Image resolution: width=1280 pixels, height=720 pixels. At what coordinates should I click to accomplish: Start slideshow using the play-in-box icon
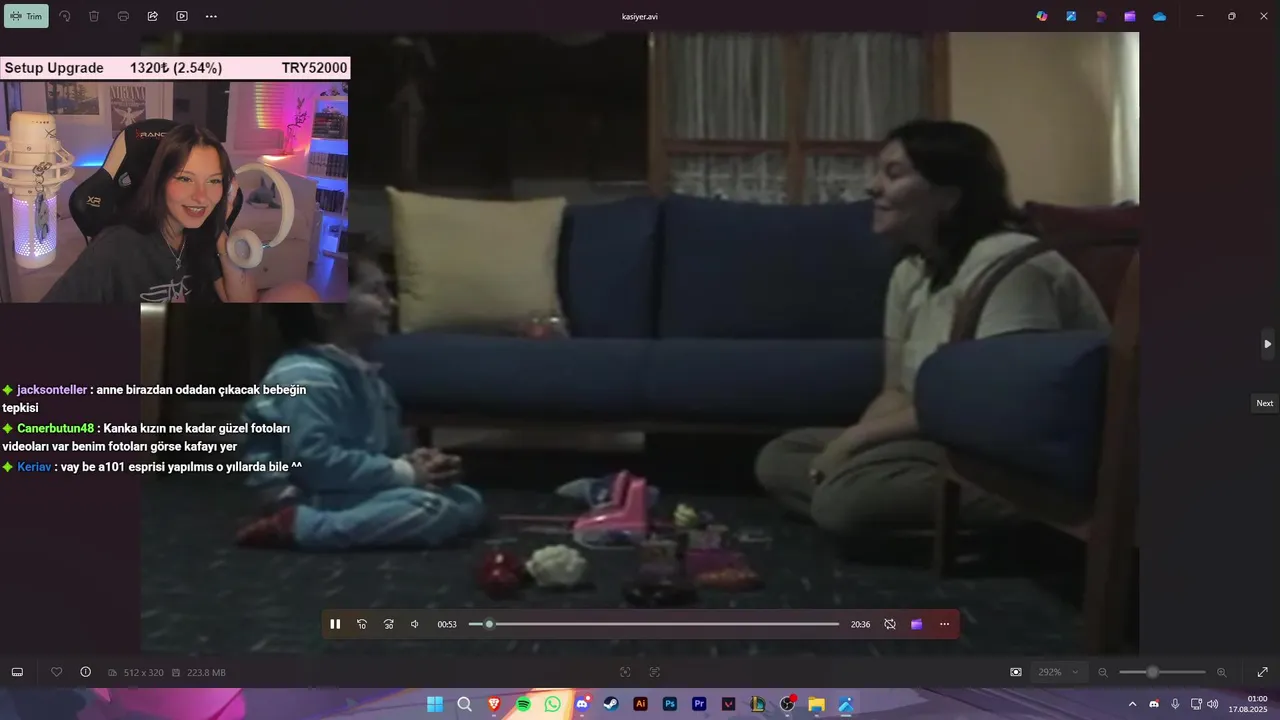click(x=182, y=16)
